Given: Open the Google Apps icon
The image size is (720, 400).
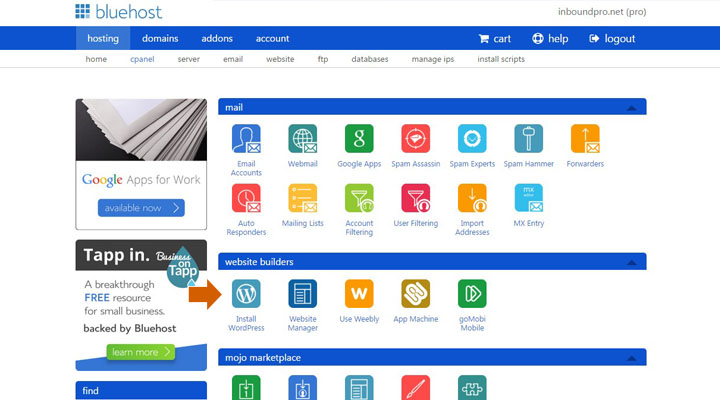Looking at the screenshot, I should pyautogui.click(x=359, y=139).
